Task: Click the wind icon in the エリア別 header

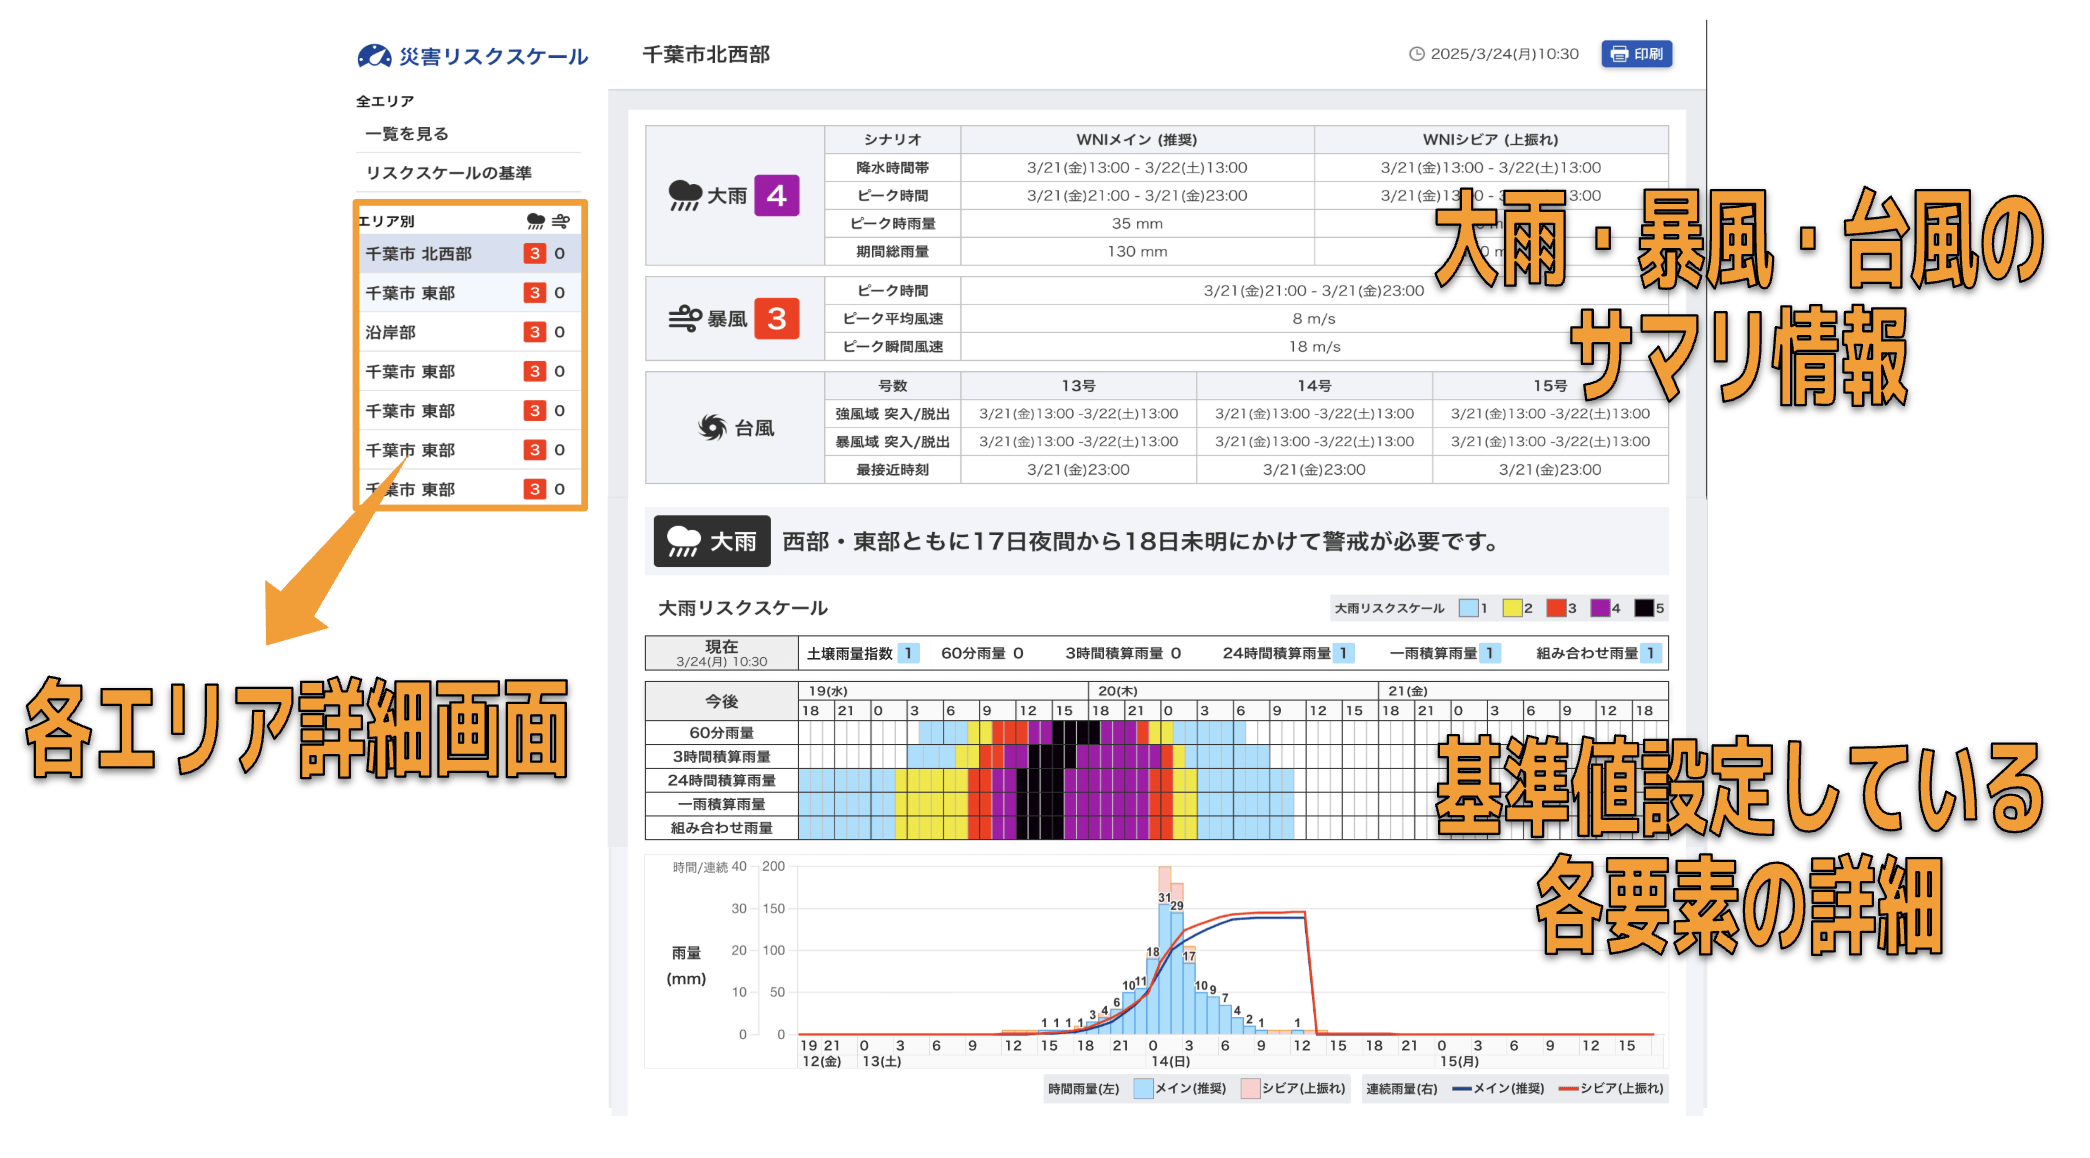Action: point(560,221)
